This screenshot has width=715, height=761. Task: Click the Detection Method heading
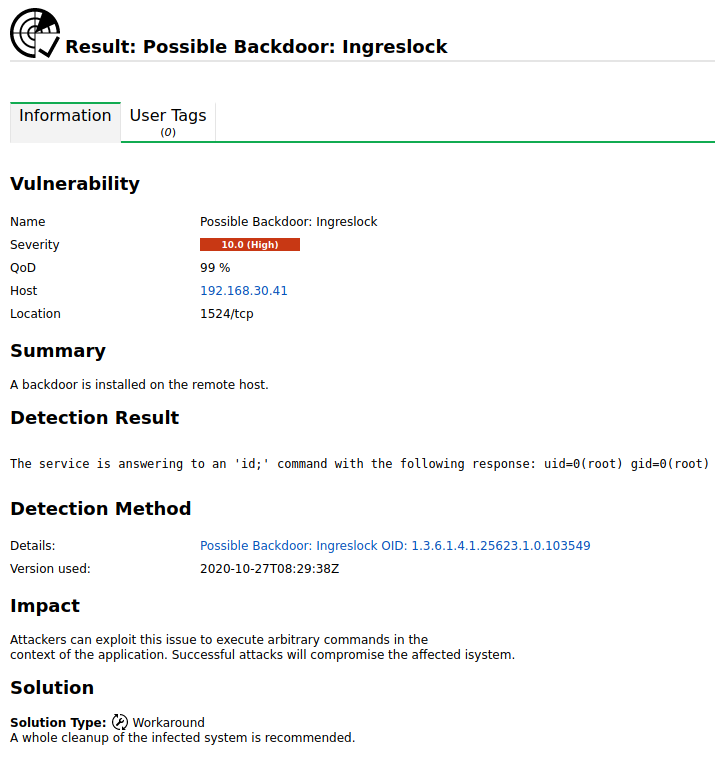coord(101,509)
